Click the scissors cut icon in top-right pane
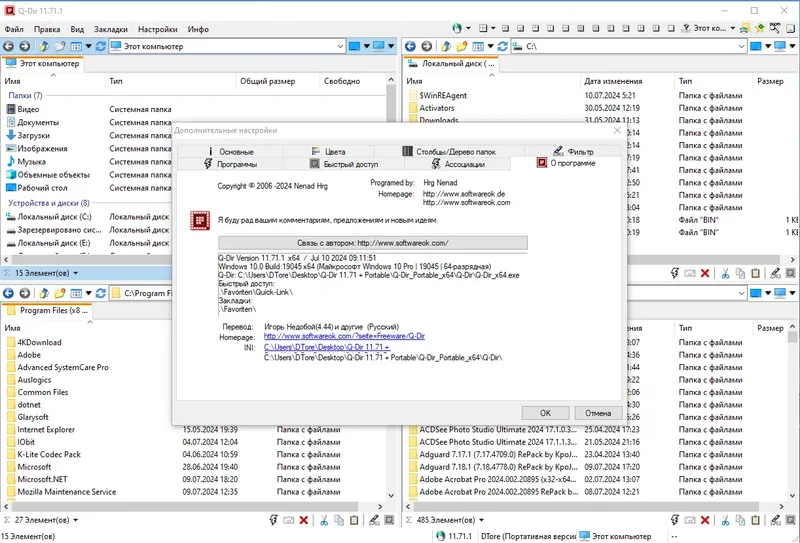 tap(725, 274)
